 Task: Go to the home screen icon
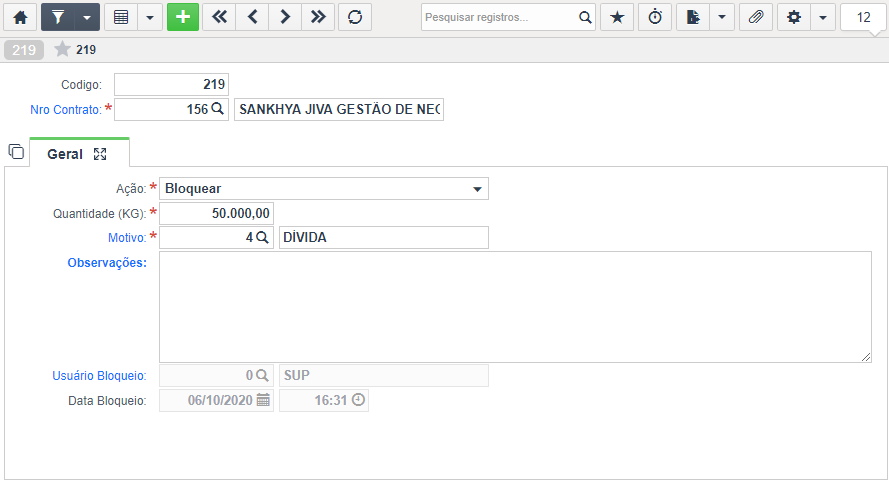(20, 17)
